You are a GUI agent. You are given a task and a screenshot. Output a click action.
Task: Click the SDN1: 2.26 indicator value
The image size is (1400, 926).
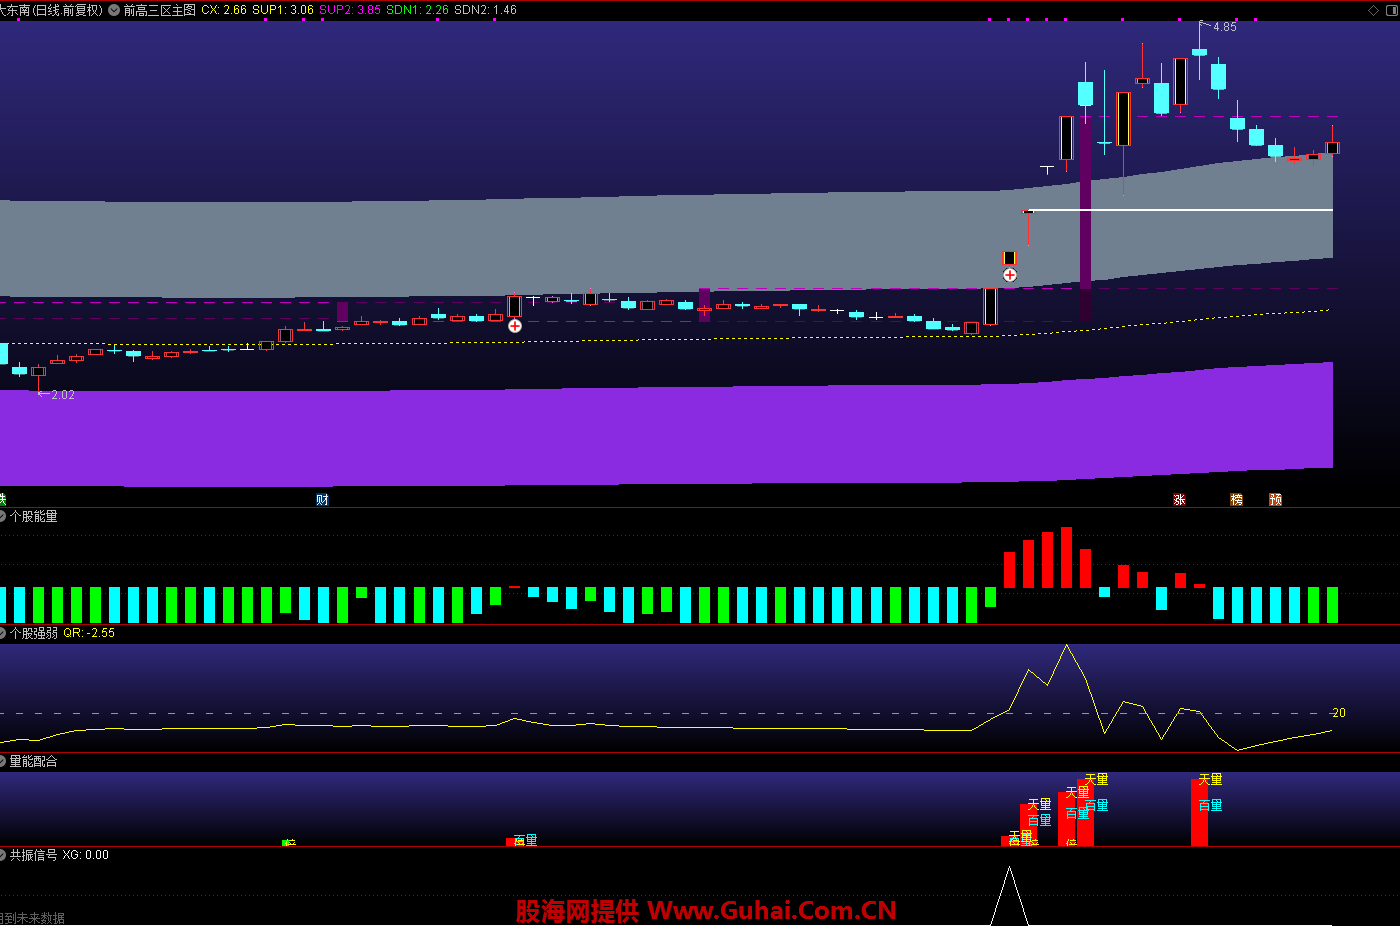417,10
